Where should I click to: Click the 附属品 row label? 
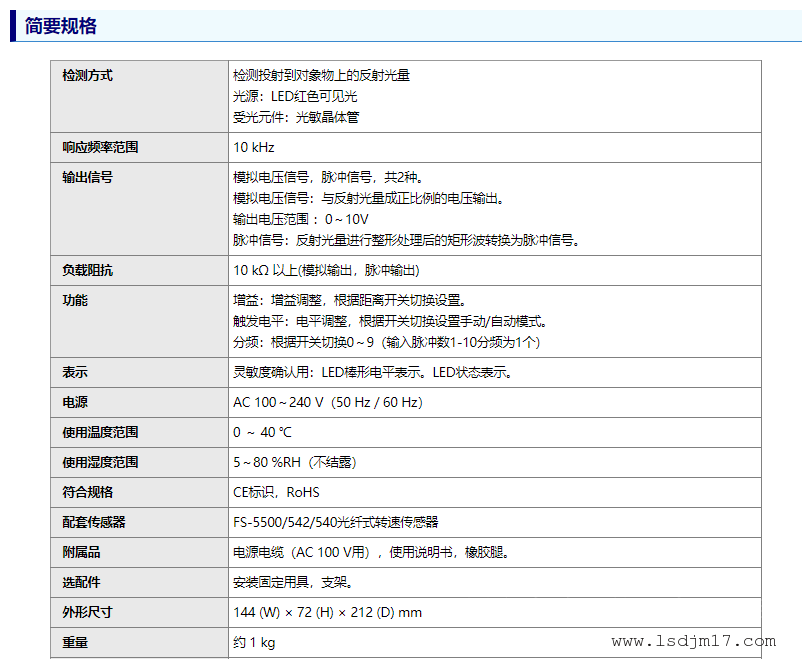(81, 552)
